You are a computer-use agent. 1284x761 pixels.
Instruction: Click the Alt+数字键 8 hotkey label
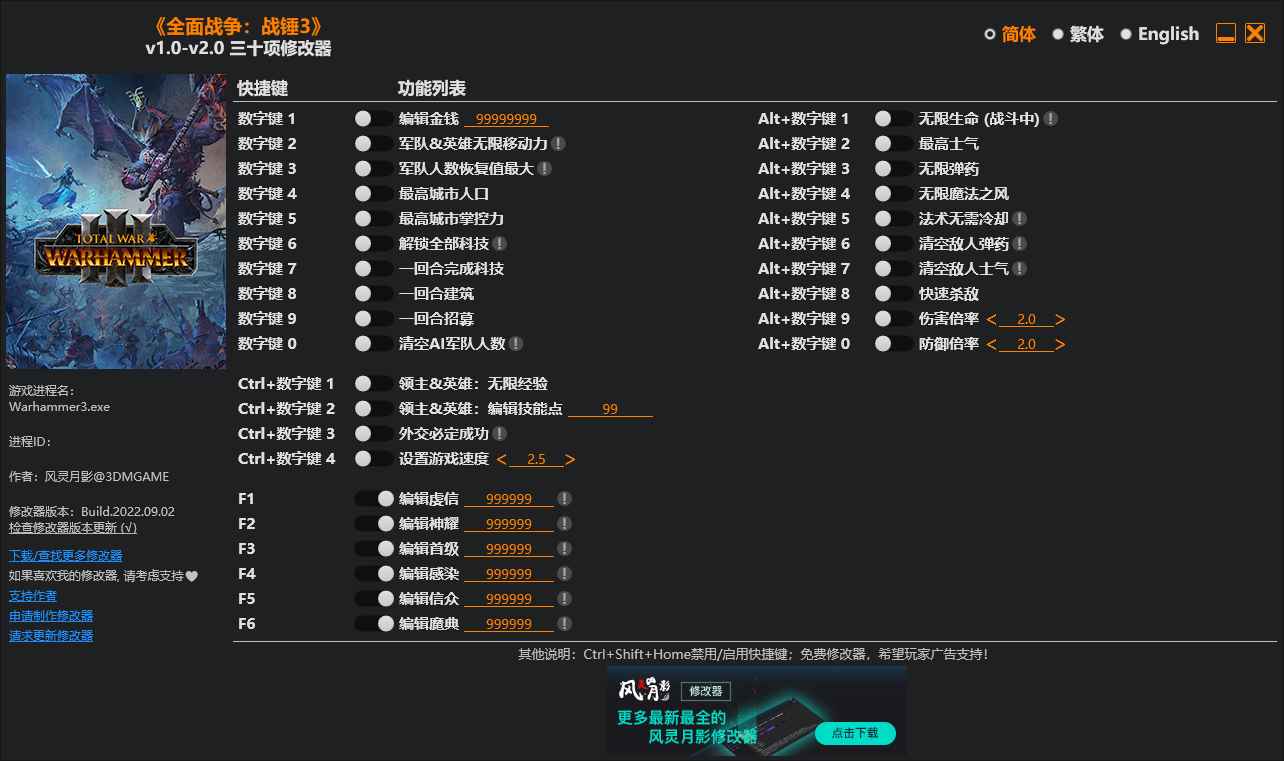click(804, 294)
